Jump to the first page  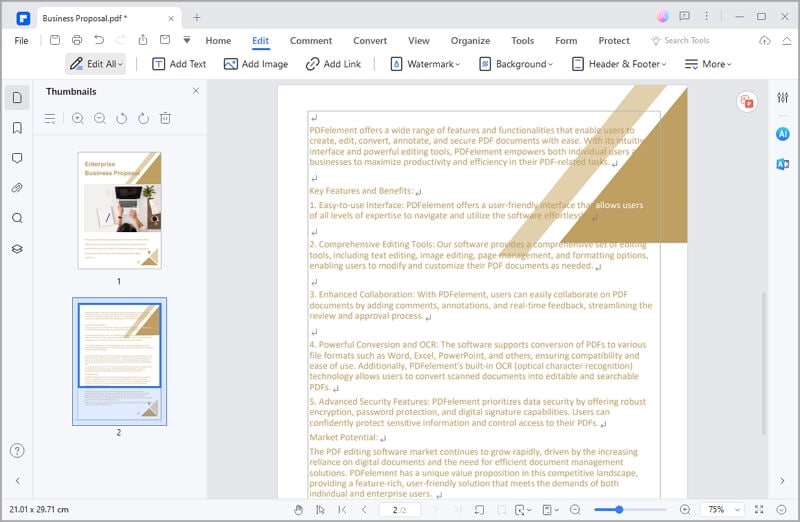[x=342, y=509]
